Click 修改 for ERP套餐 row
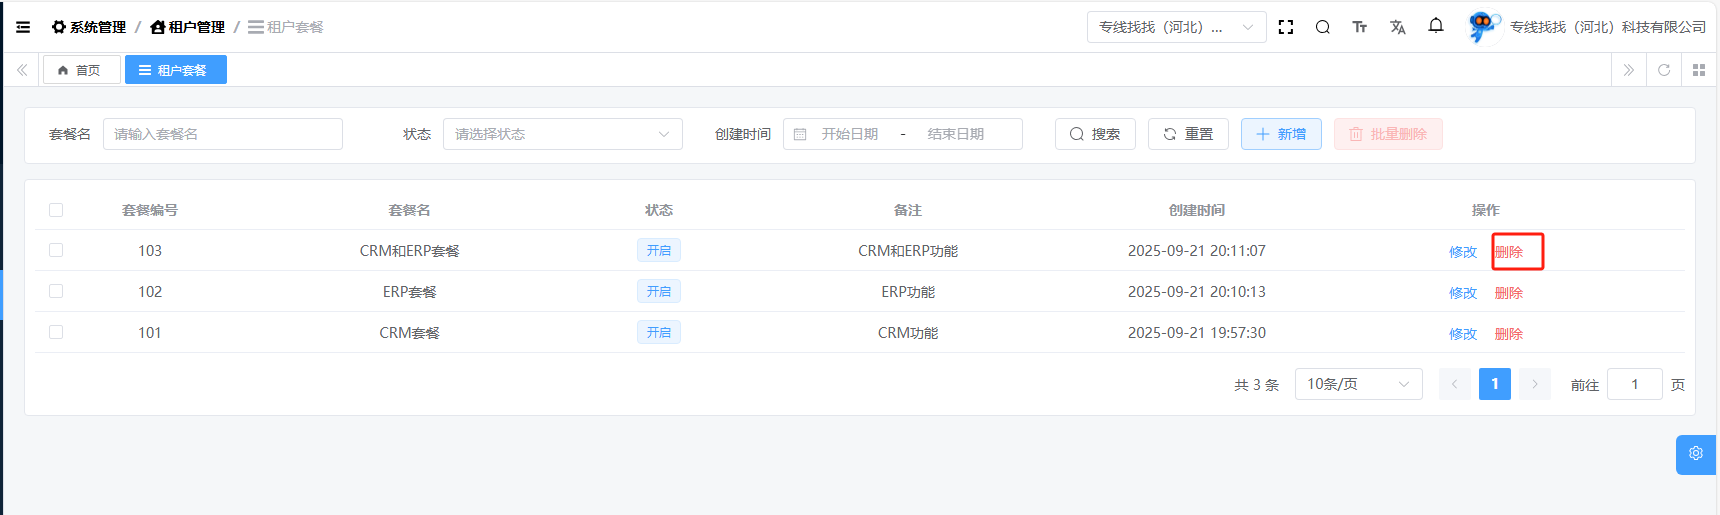This screenshot has height=515, width=1720. point(1462,293)
